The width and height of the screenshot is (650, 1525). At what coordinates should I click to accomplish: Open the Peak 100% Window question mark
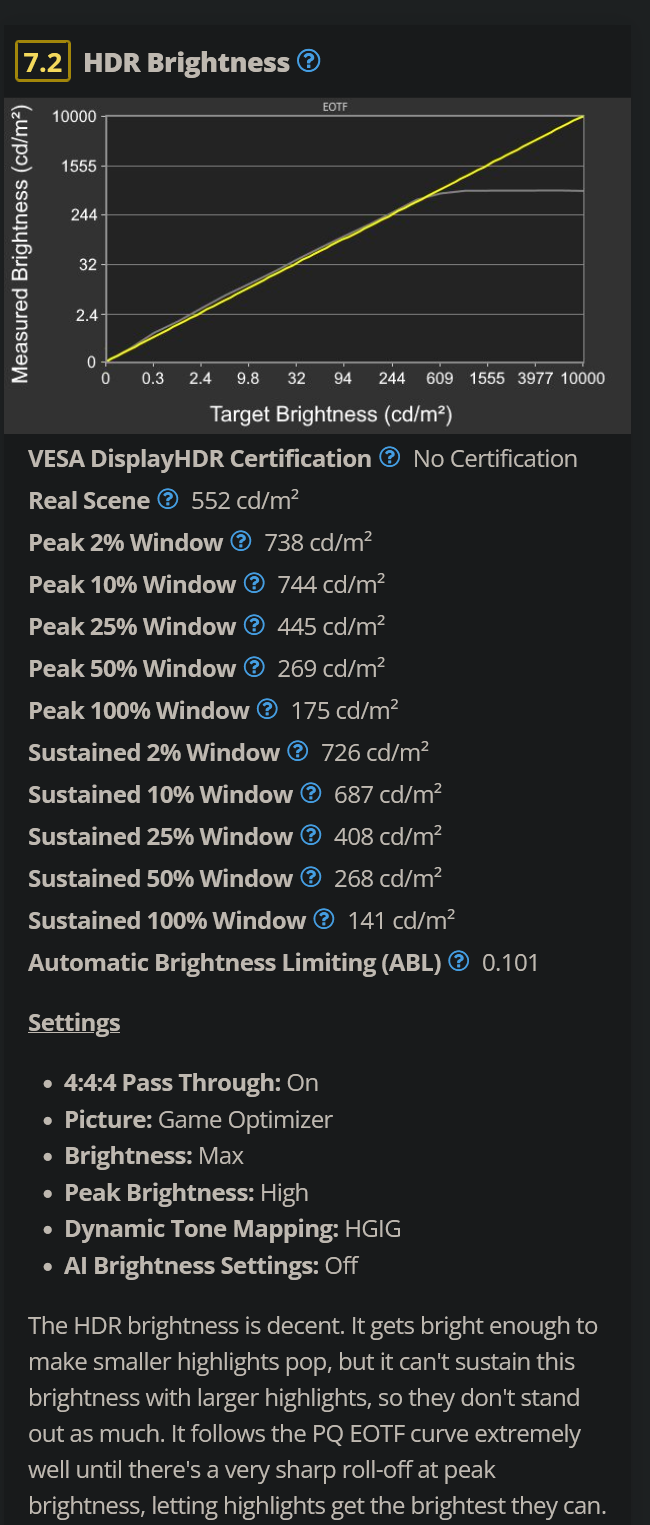pyautogui.click(x=266, y=708)
